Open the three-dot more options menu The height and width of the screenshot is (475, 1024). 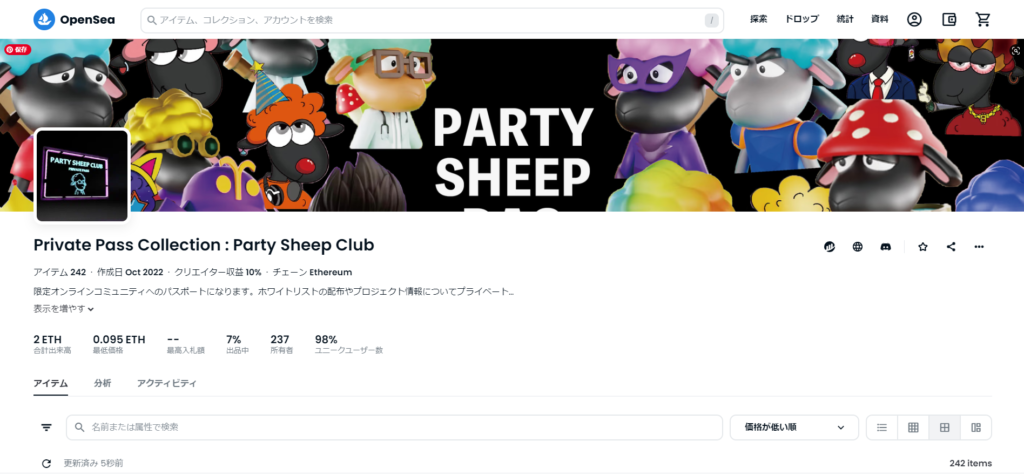tap(979, 247)
